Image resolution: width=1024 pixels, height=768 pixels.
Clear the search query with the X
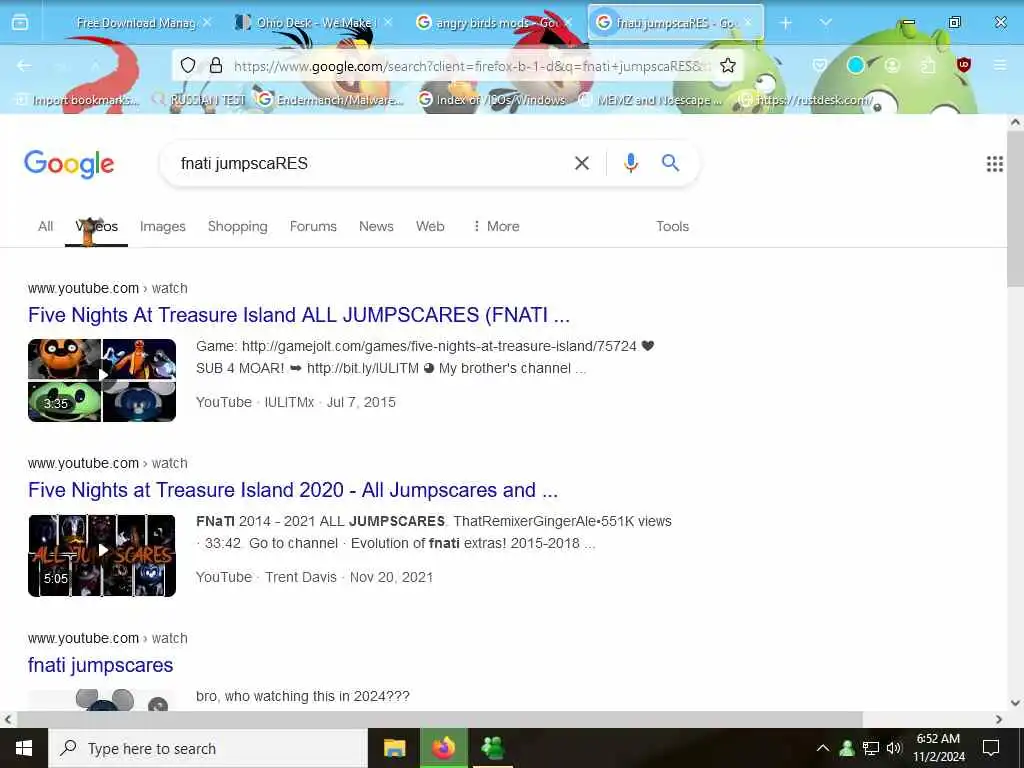point(582,163)
